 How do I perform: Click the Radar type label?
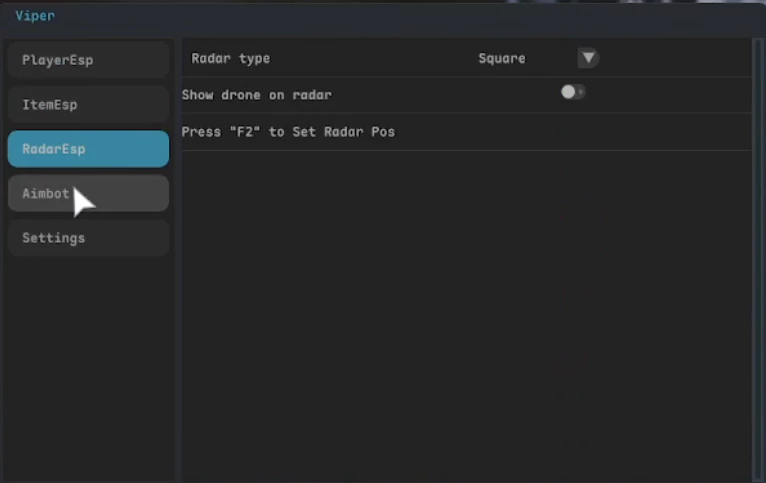pos(231,59)
